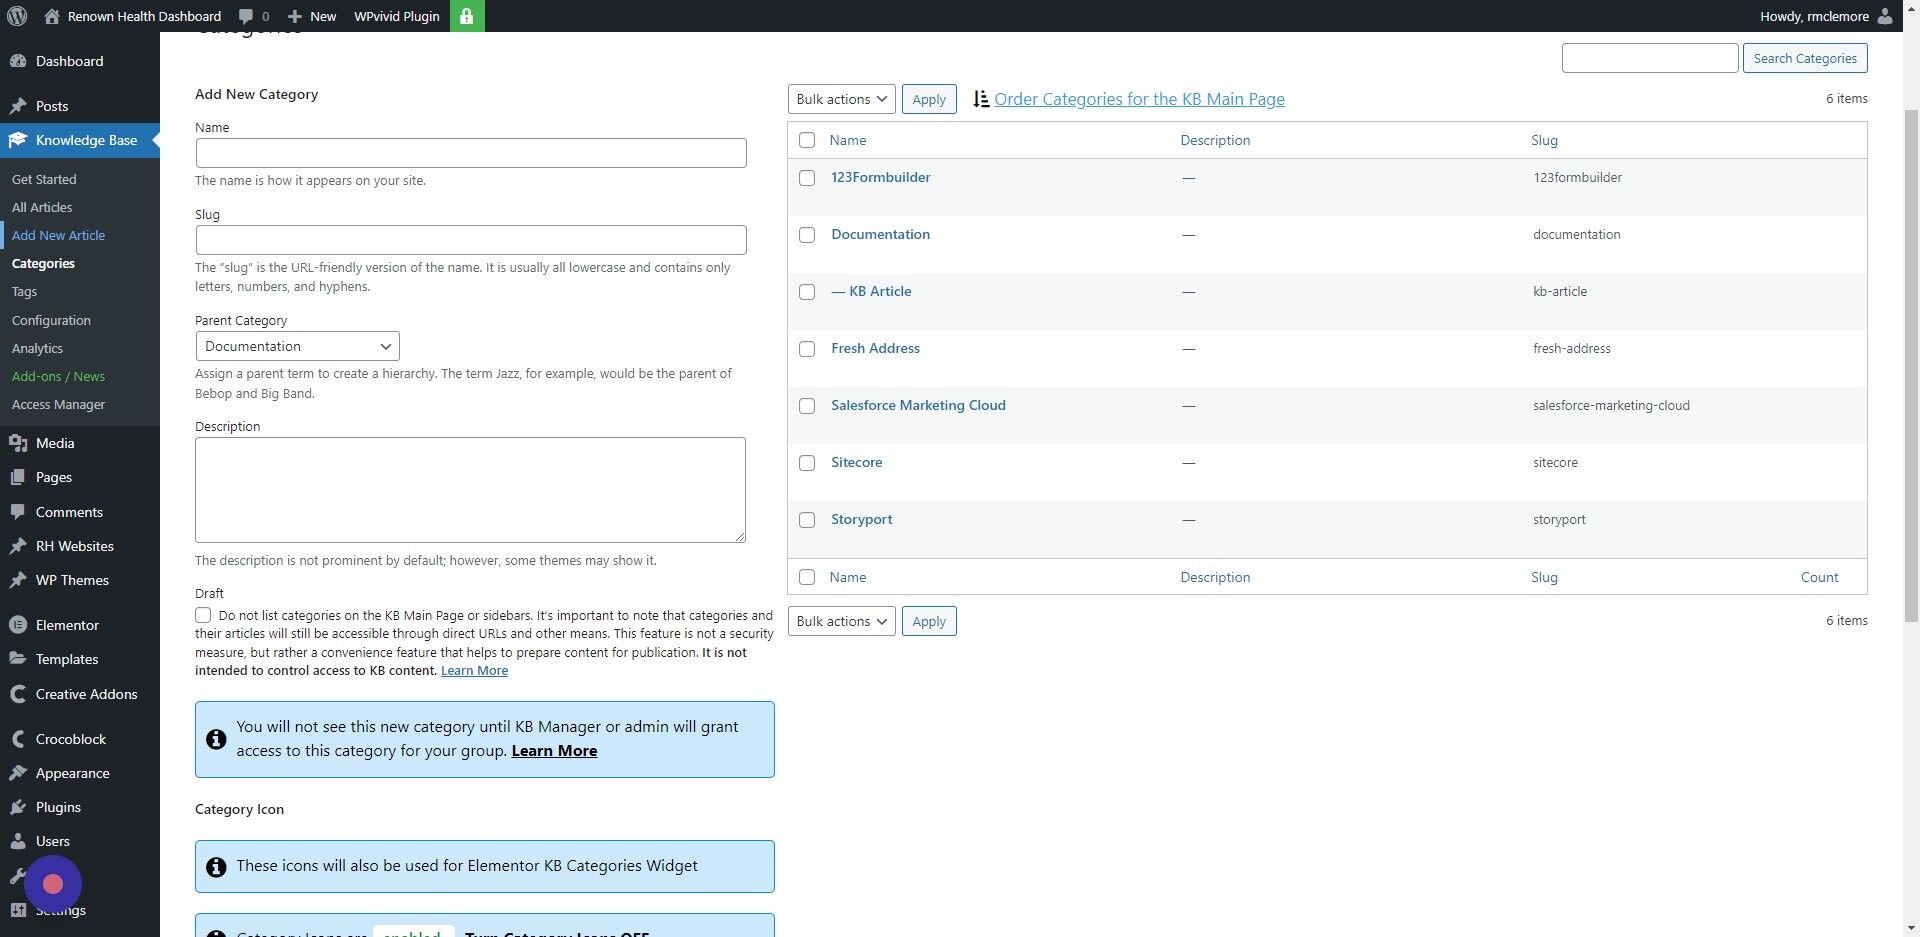Click the WP Themes pin icon
1920x937 pixels.
click(x=18, y=580)
